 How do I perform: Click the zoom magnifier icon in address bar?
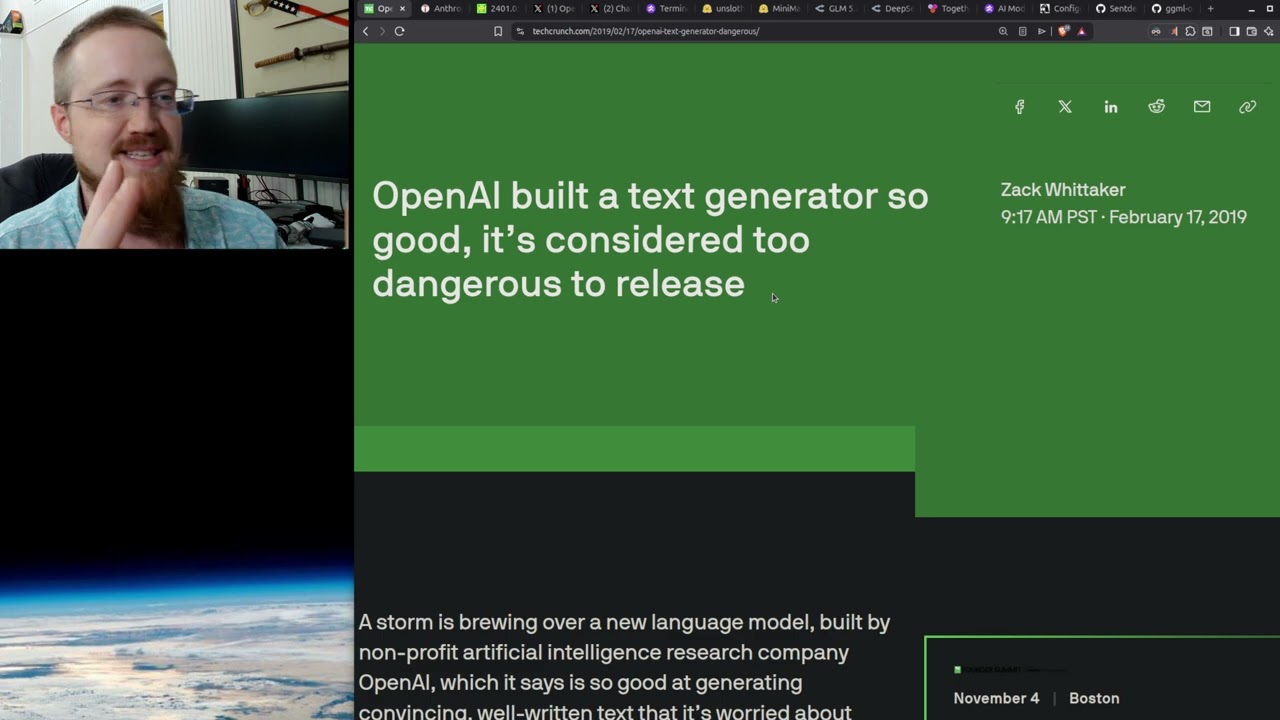coord(1003,31)
